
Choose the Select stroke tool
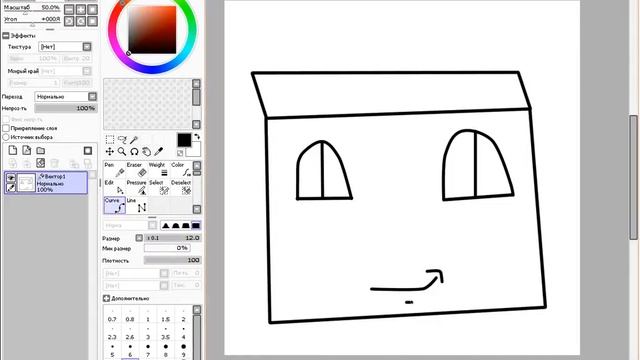158,187
